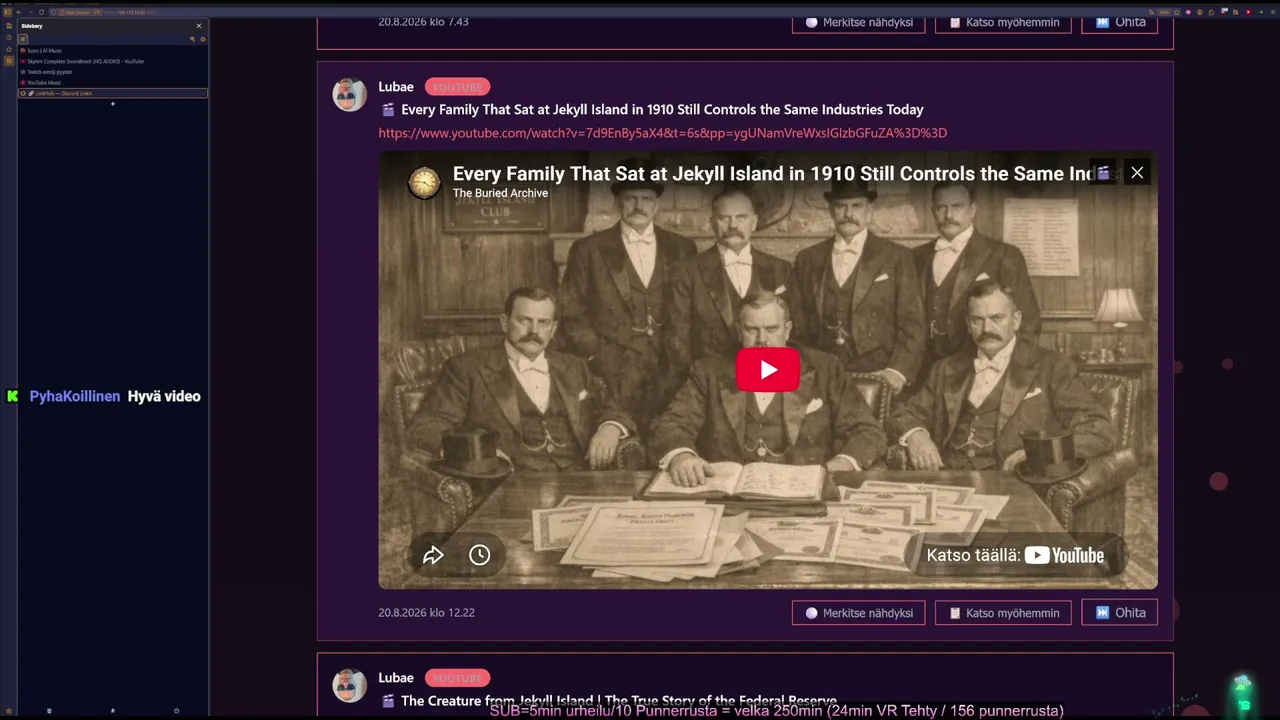Click Lubae's avatar on The Creature post
This screenshot has width=1280, height=720.
349,685
